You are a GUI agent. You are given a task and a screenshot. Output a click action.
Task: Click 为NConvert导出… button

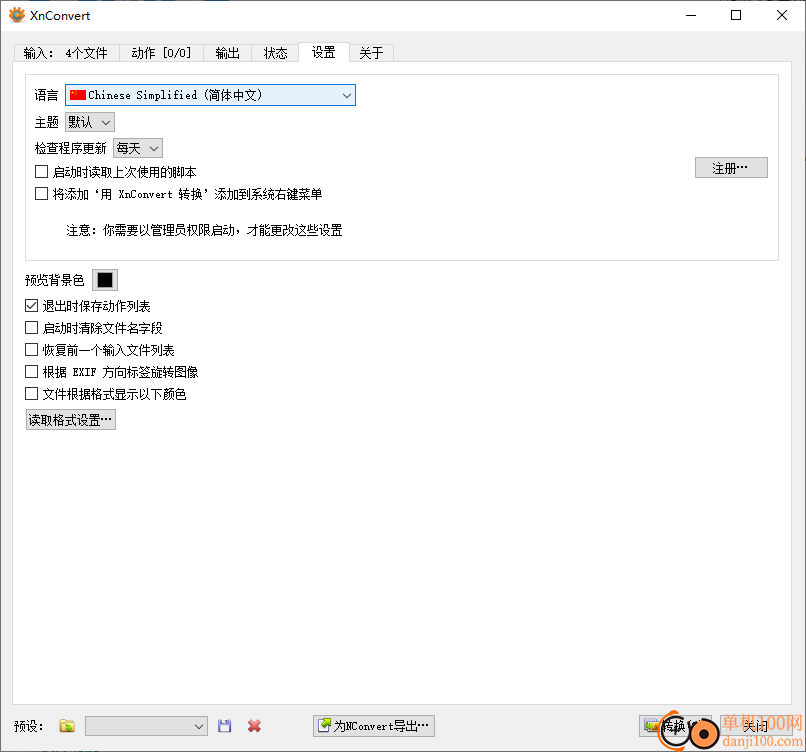click(x=374, y=726)
